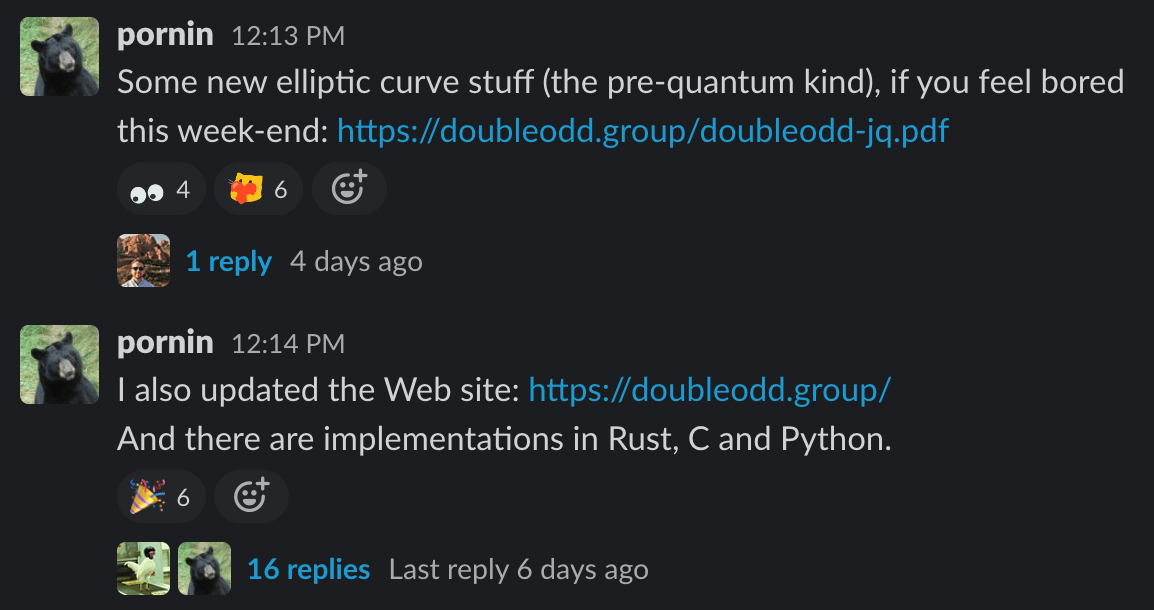Click the 'Last reply 6 days ago' label
Viewport: 1154px width, 610px height.
pos(519,570)
